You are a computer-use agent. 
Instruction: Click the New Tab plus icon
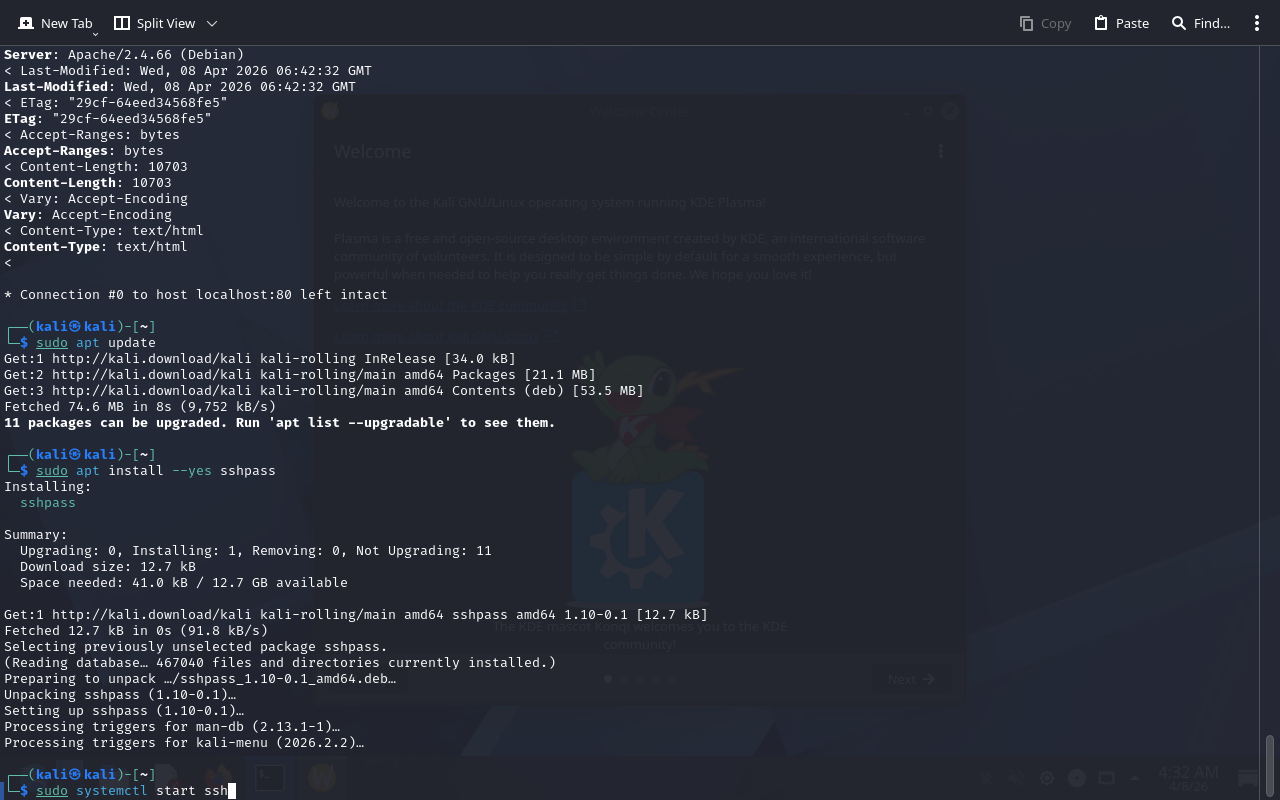(26, 23)
